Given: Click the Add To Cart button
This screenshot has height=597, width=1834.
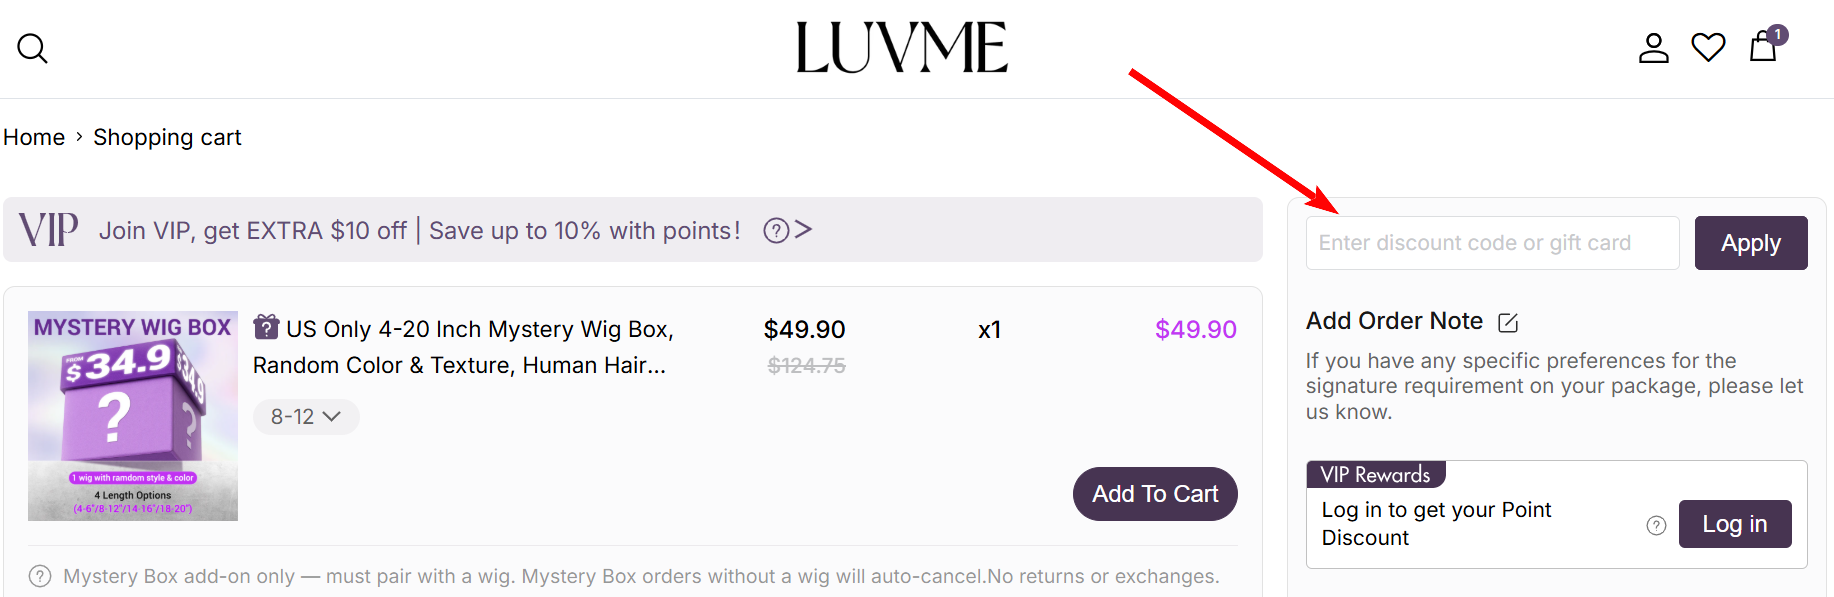Looking at the screenshot, I should [1155, 494].
